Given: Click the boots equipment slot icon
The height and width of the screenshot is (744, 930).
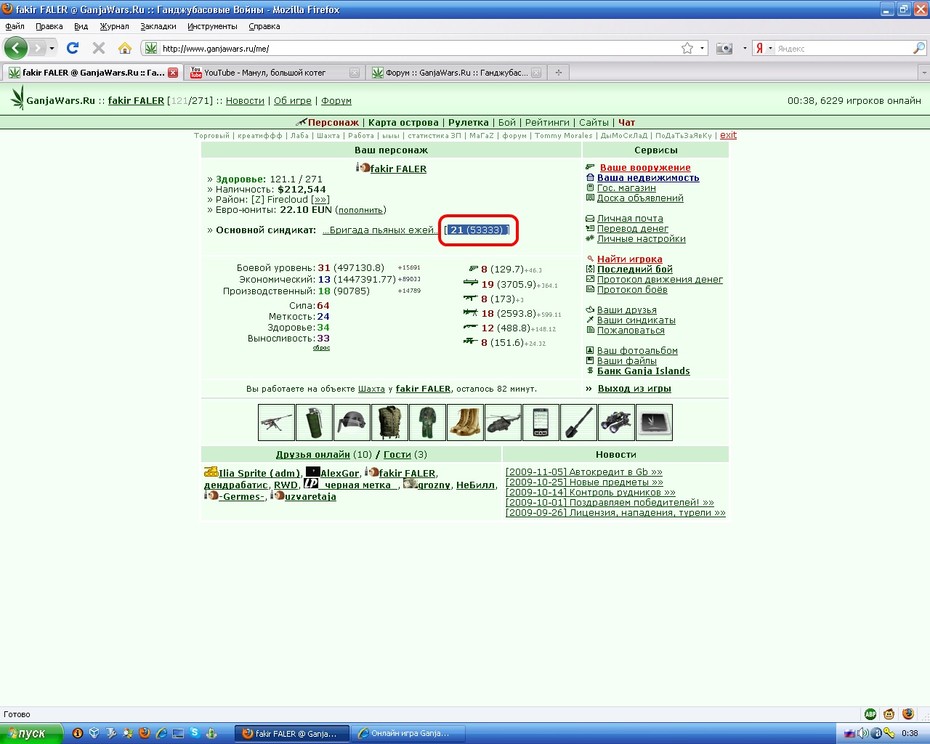Looking at the screenshot, I should (x=466, y=422).
